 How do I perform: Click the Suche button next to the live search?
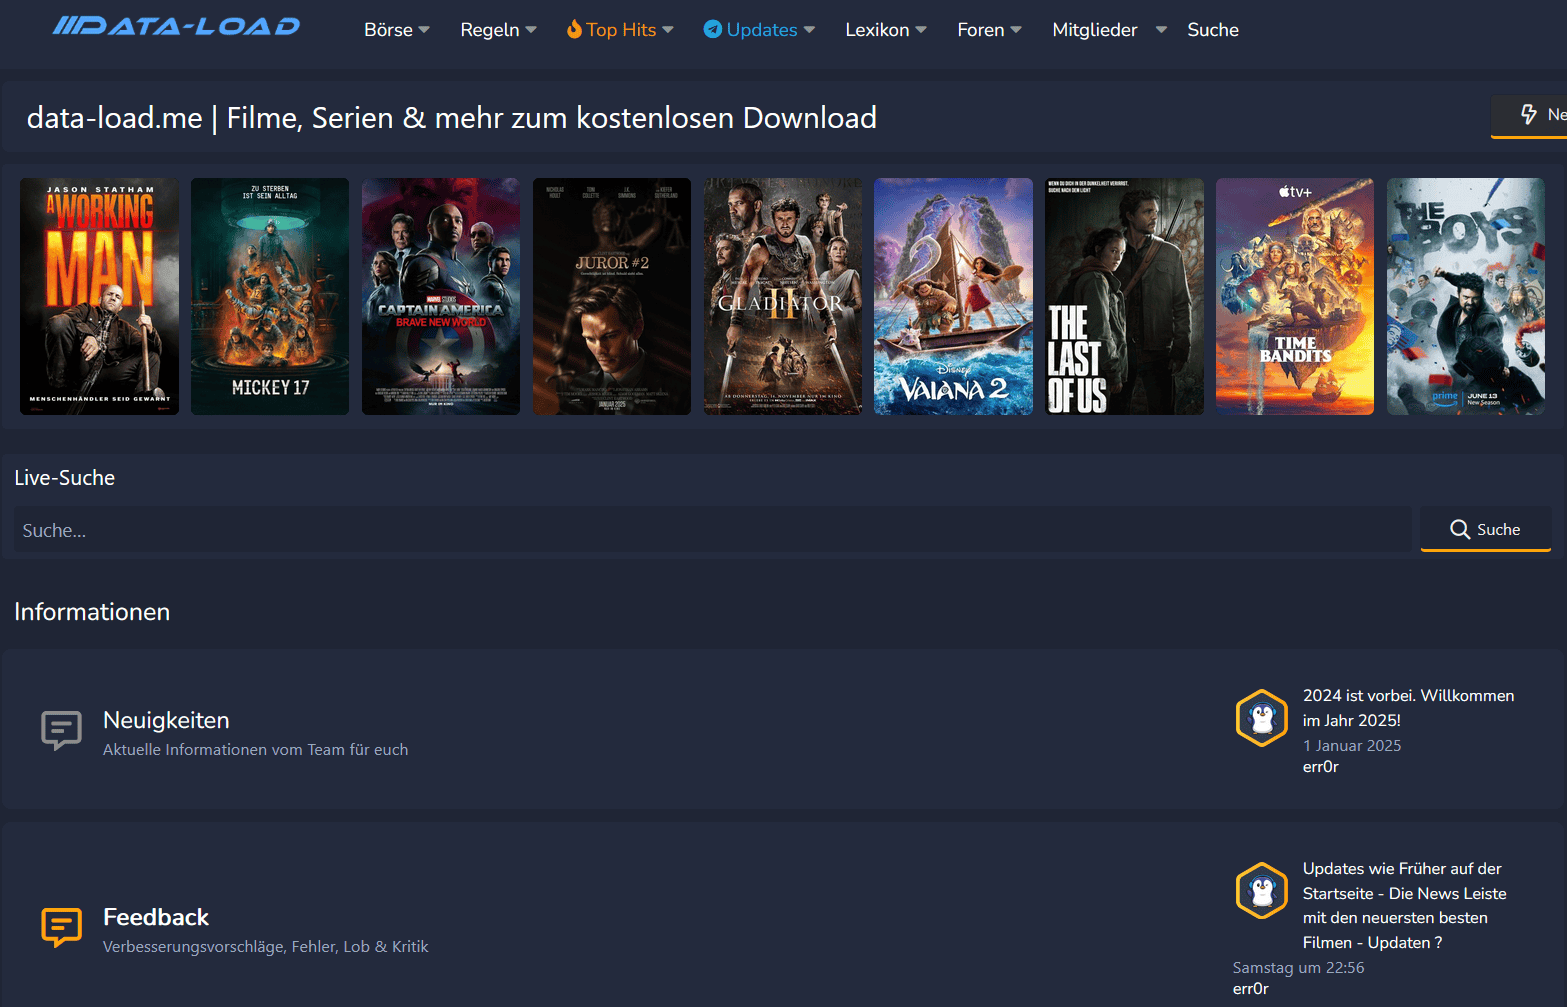tap(1486, 530)
